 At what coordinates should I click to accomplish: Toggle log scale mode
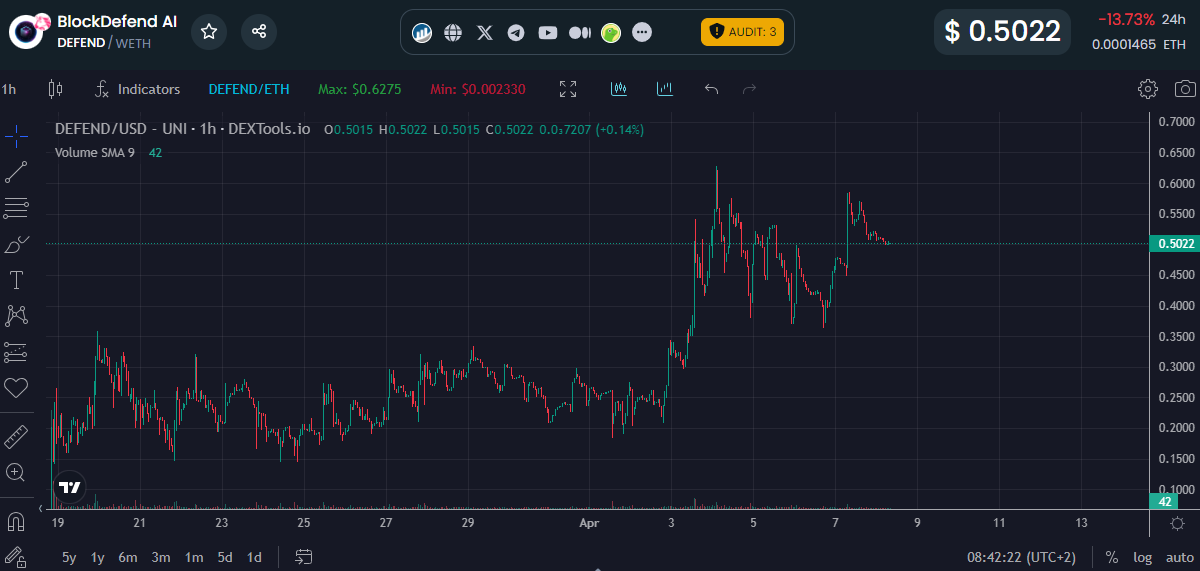pos(1142,557)
